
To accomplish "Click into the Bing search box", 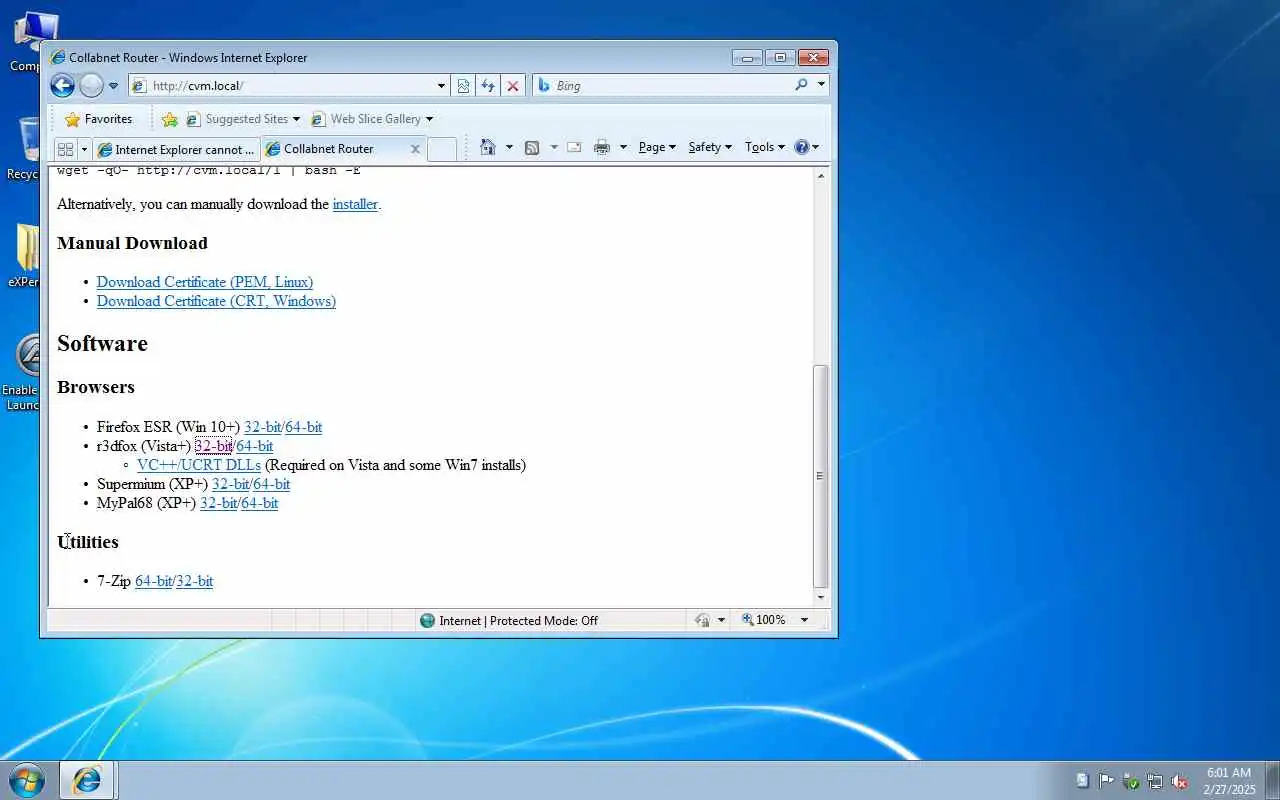I will click(x=672, y=86).
